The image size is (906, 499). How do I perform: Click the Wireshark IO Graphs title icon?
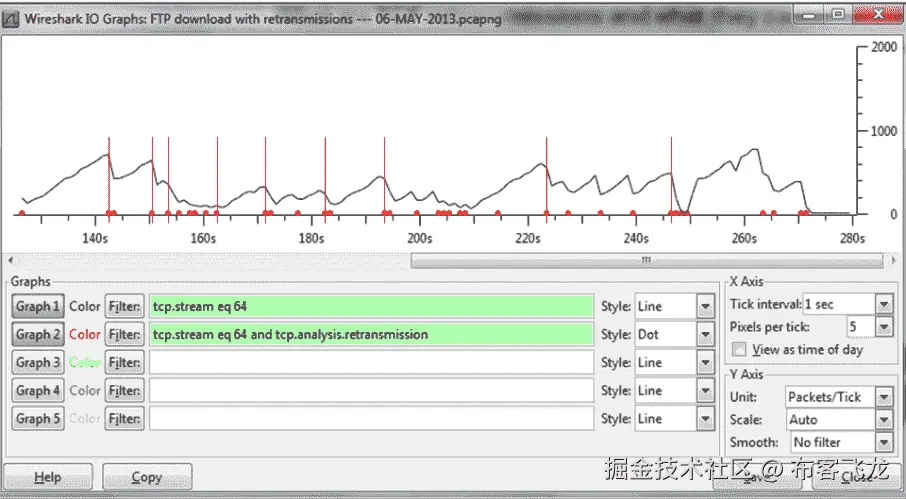(10, 19)
